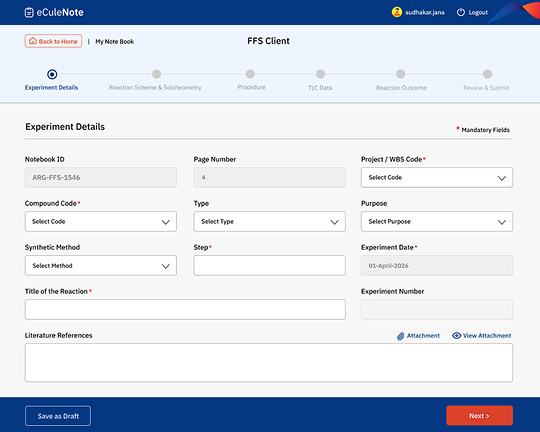Click the Mandatory Fields note

tap(483, 130)
